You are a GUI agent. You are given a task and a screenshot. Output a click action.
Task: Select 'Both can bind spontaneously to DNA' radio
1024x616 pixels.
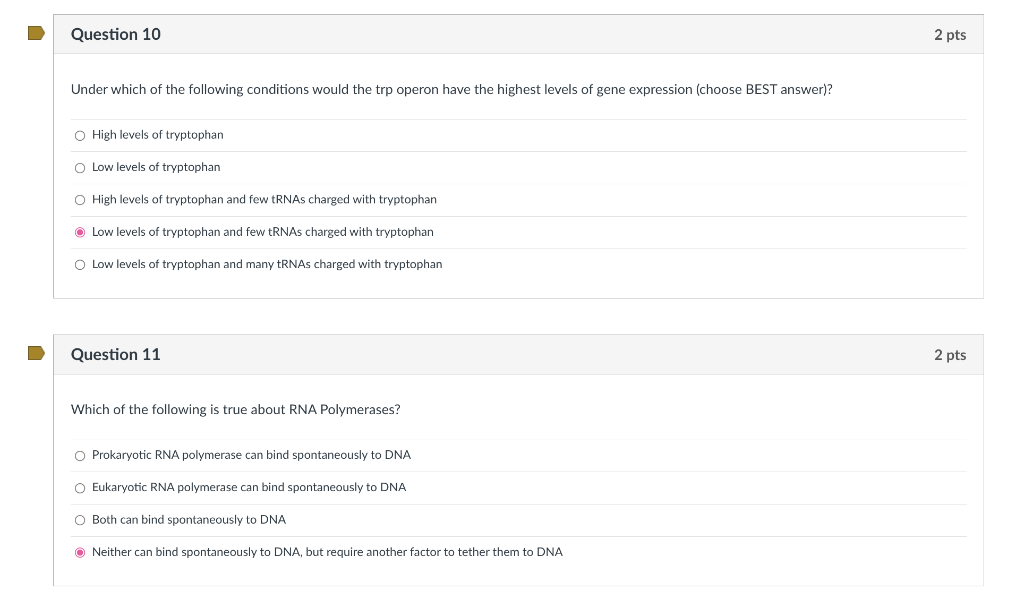[x=80, y=520]
